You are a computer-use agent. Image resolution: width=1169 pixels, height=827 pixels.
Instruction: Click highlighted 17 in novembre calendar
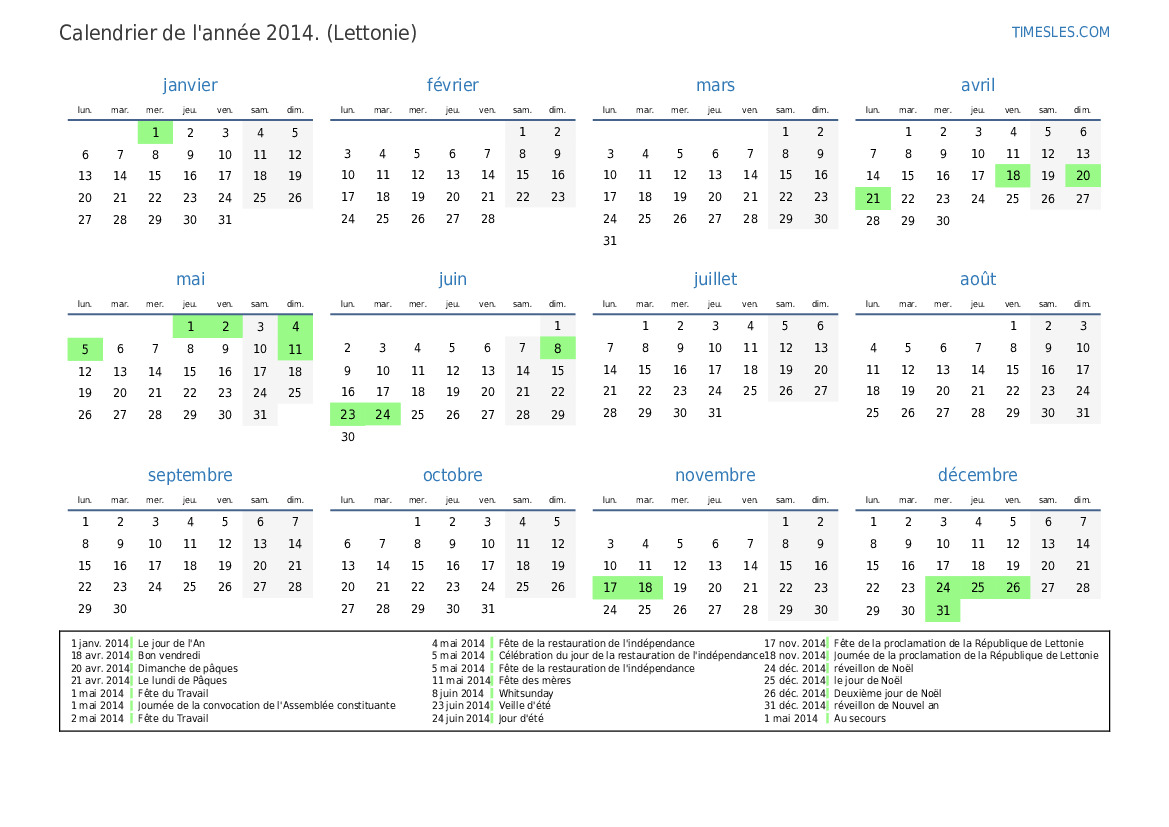[610, 588]
